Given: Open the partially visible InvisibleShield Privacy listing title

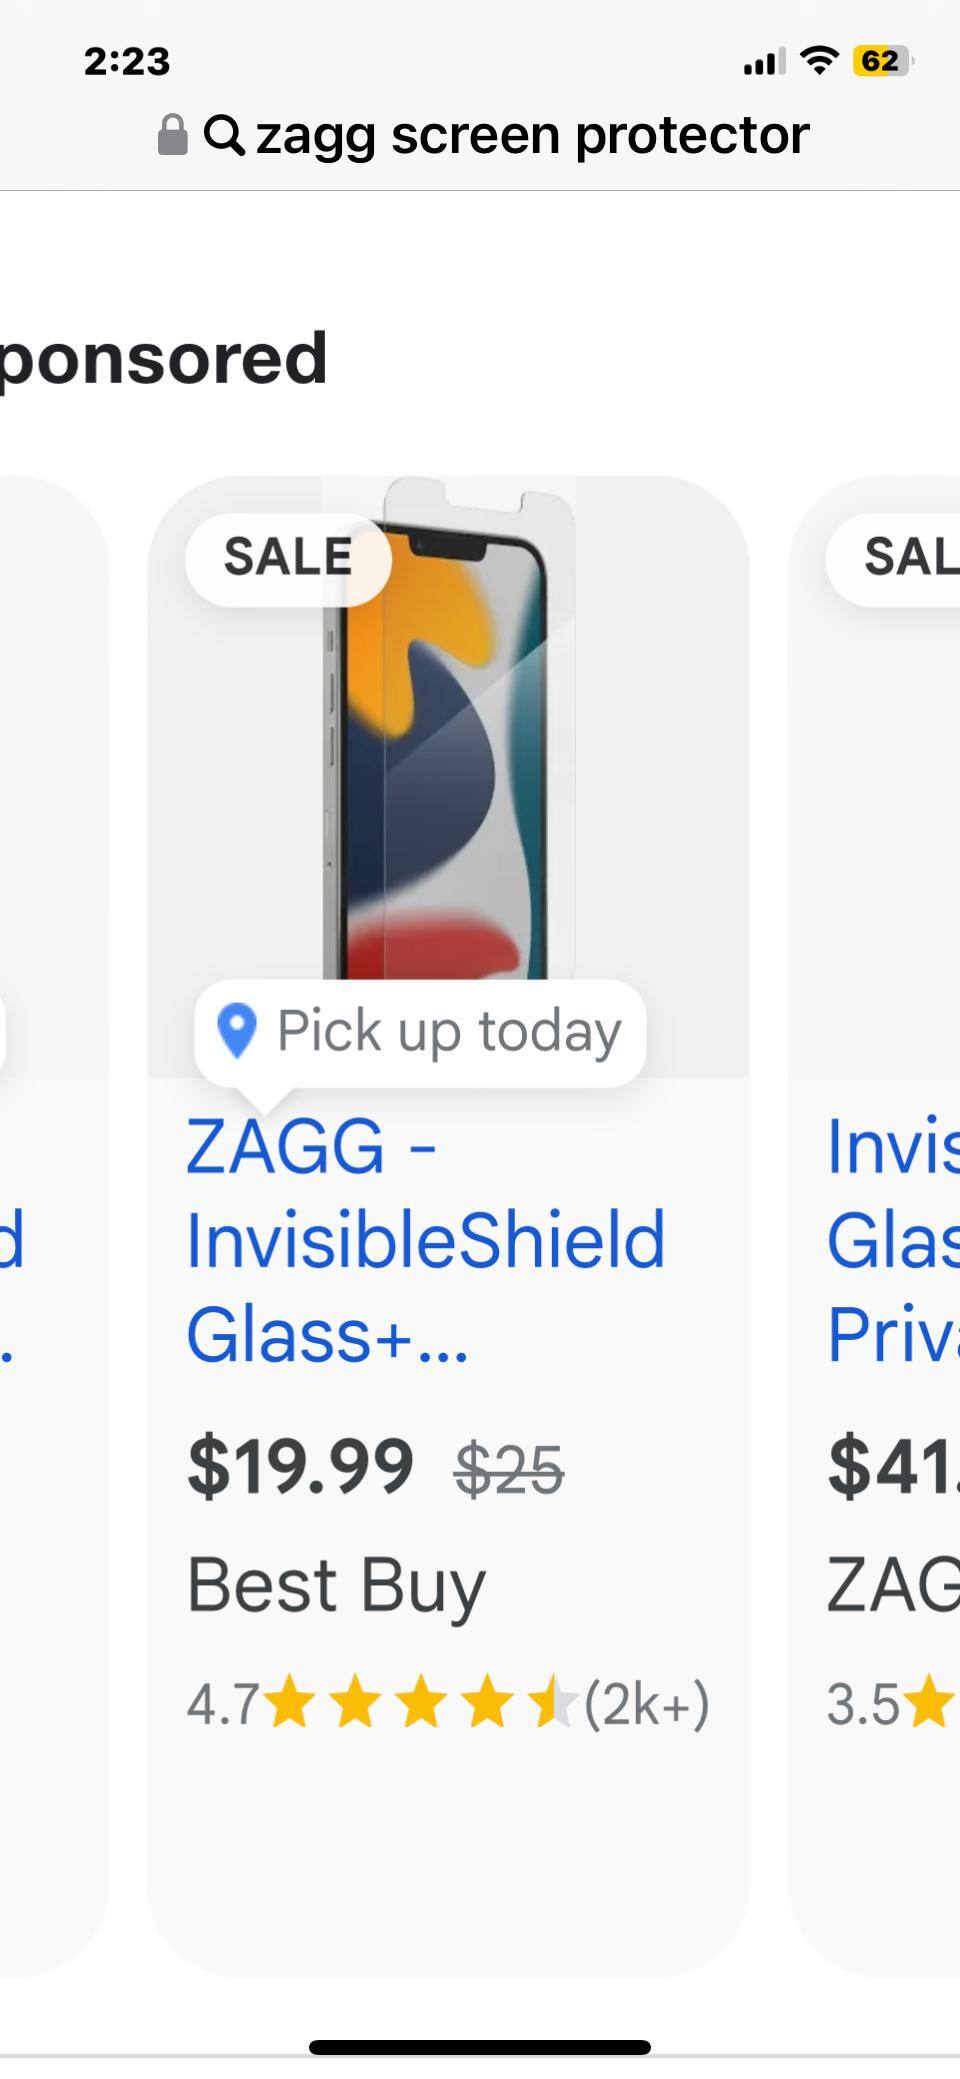Looking at the screenshot, I should pos(892,1240).
